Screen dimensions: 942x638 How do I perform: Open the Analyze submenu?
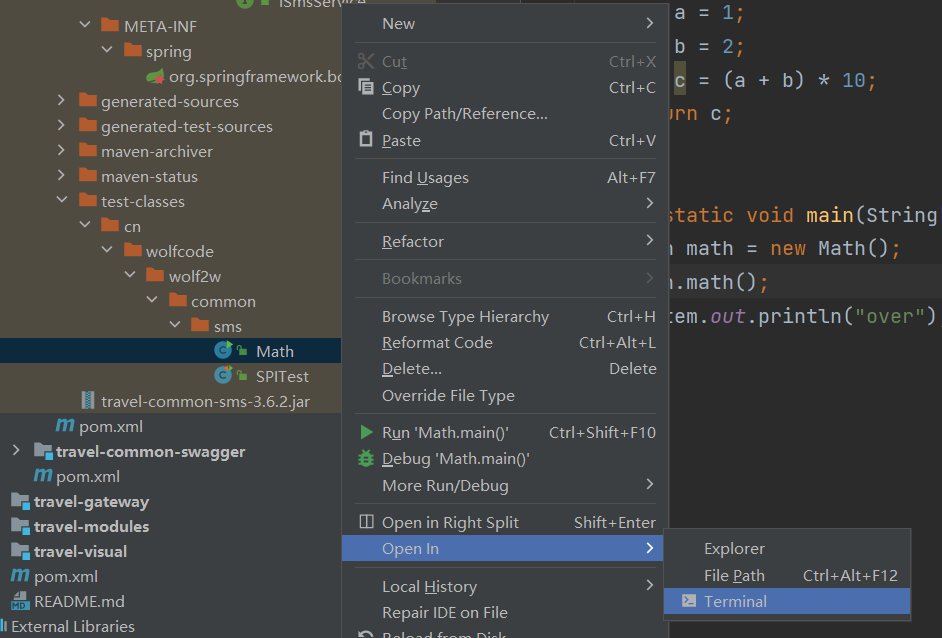pyautogui.click(x=505, y=204)
